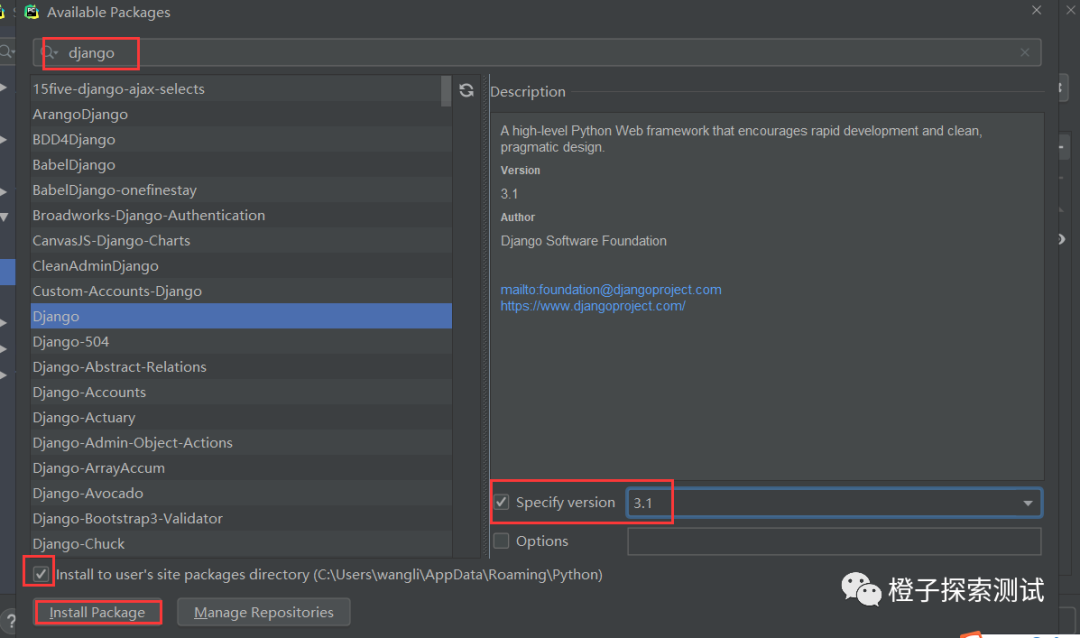Select 15five-django-ajax-selects package
Viewport: 1080px width, 638px height.
coord(241,89)
